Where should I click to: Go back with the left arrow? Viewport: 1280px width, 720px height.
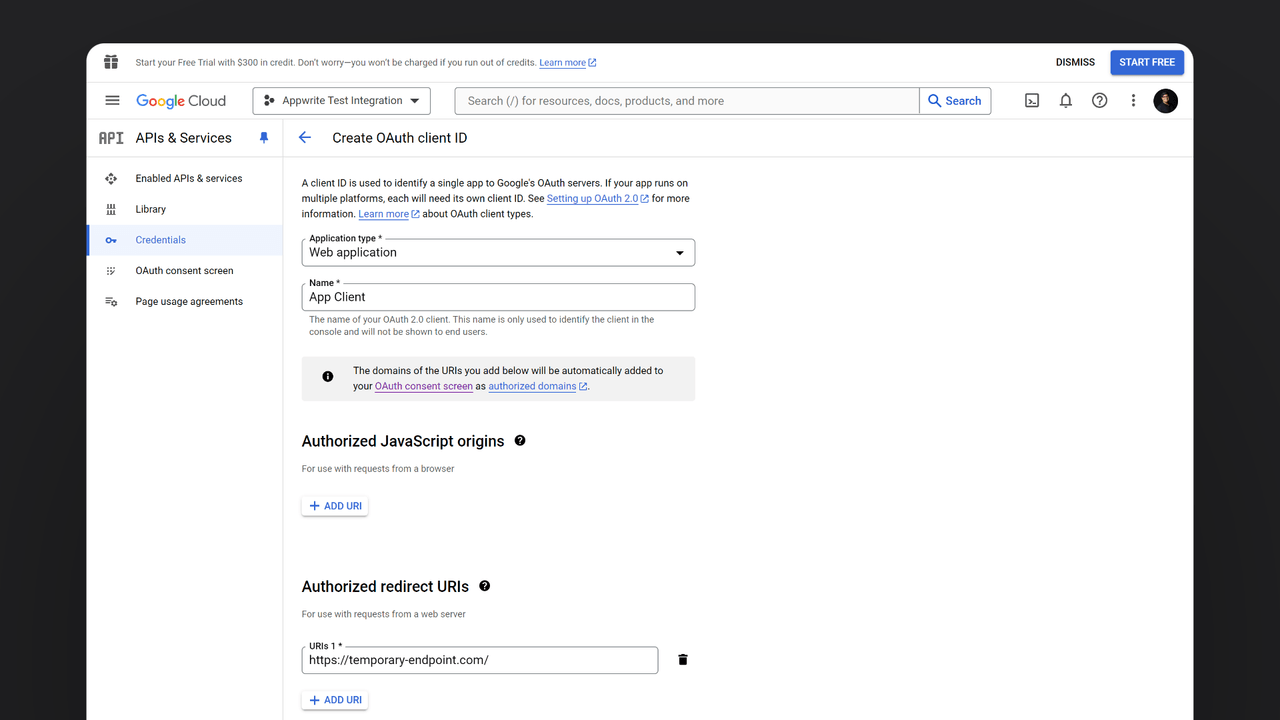click(305, 138)
